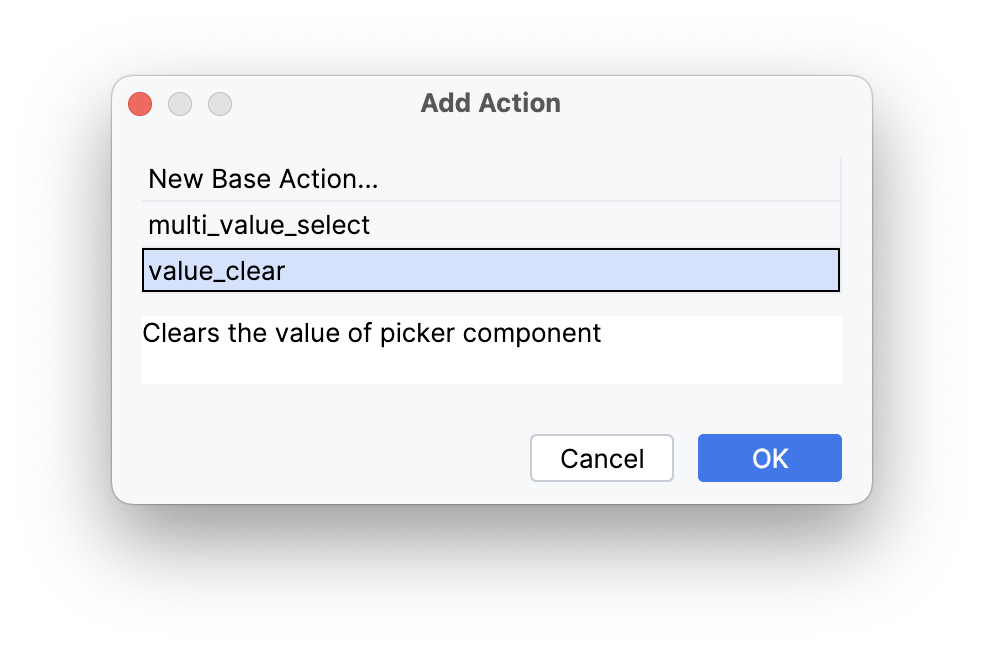
Task: Click the red close window control
Action: (139, 103)
